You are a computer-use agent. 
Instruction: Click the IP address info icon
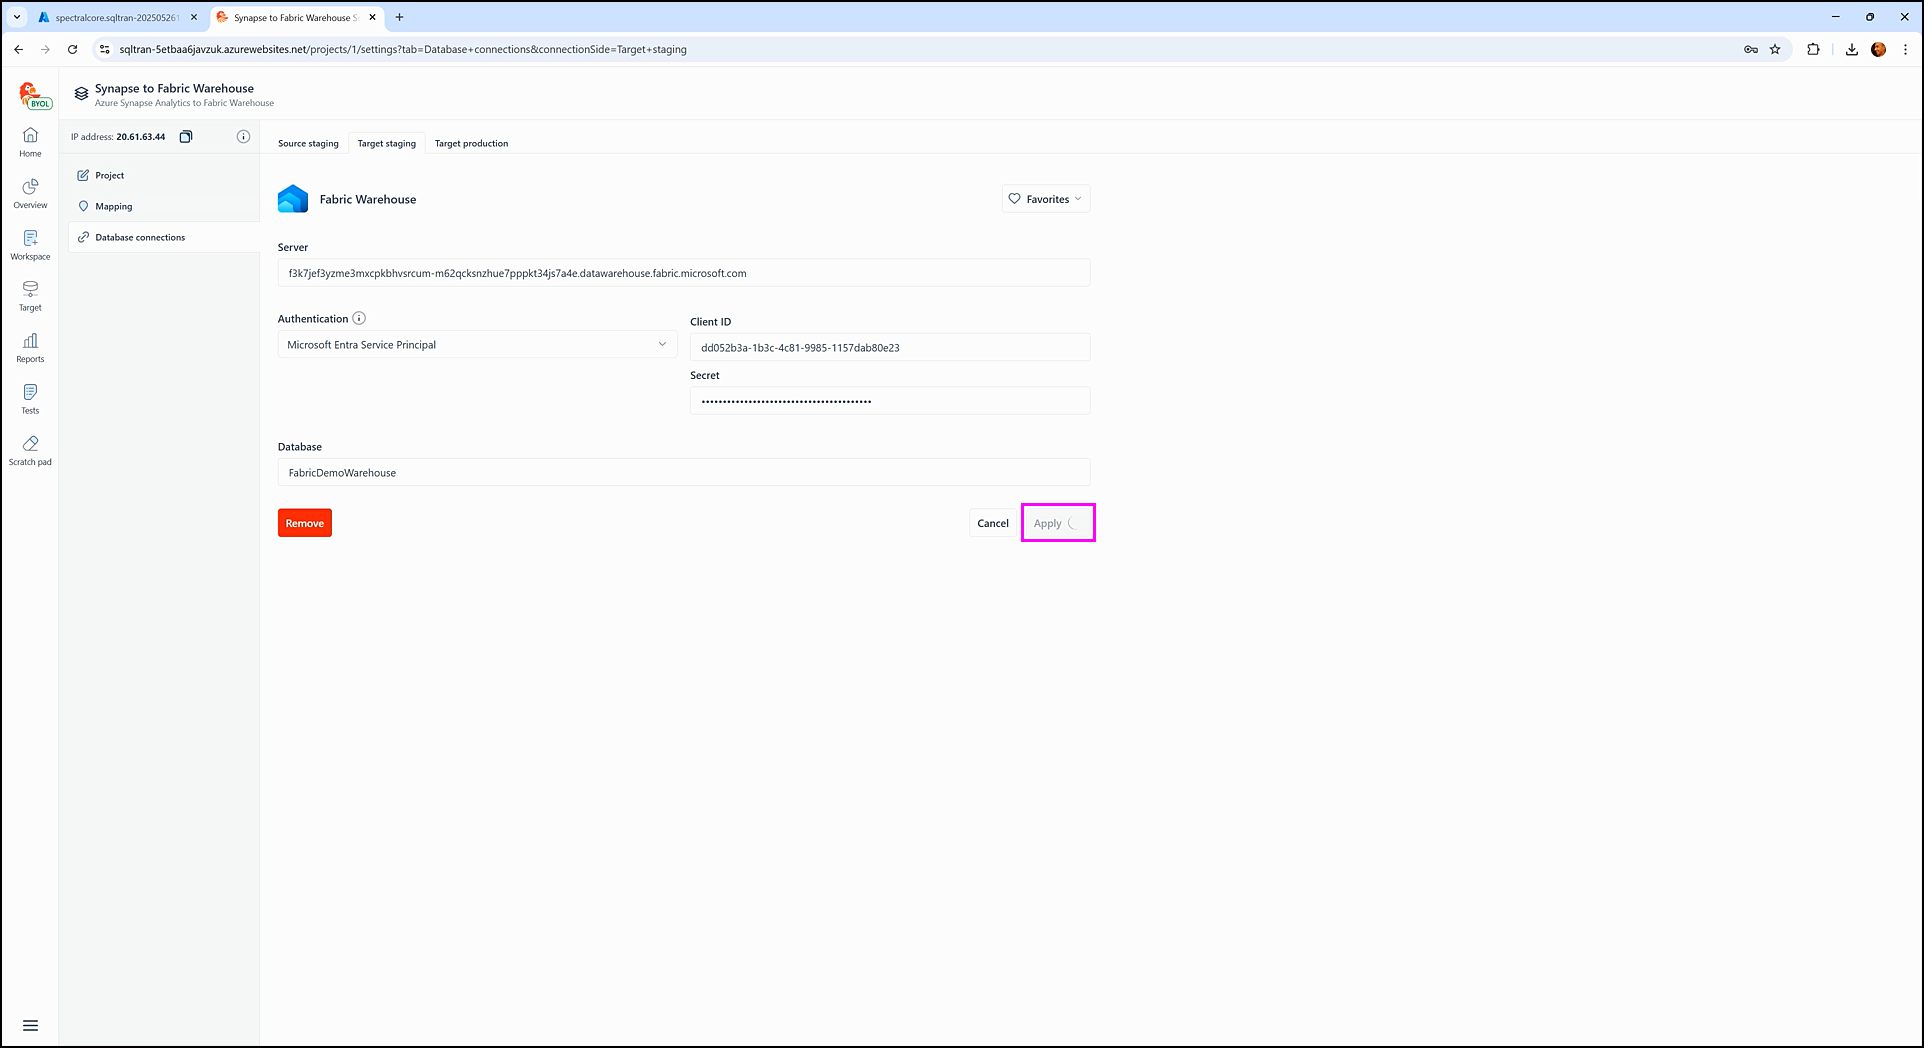(243, 137)
